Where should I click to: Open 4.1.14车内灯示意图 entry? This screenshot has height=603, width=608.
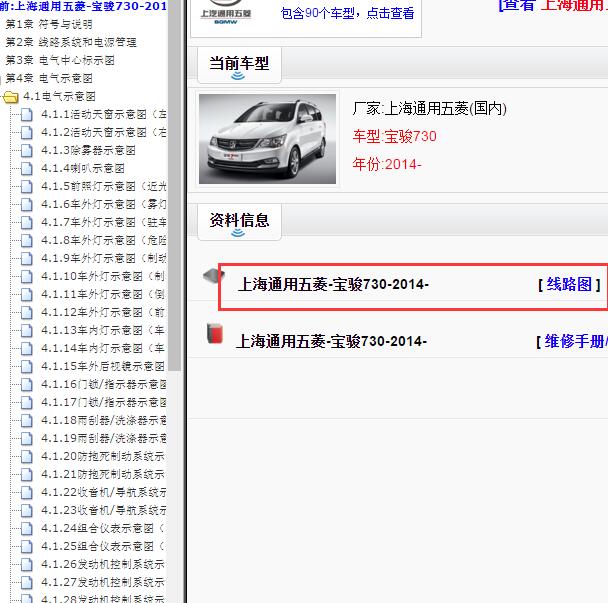[103, 348]
